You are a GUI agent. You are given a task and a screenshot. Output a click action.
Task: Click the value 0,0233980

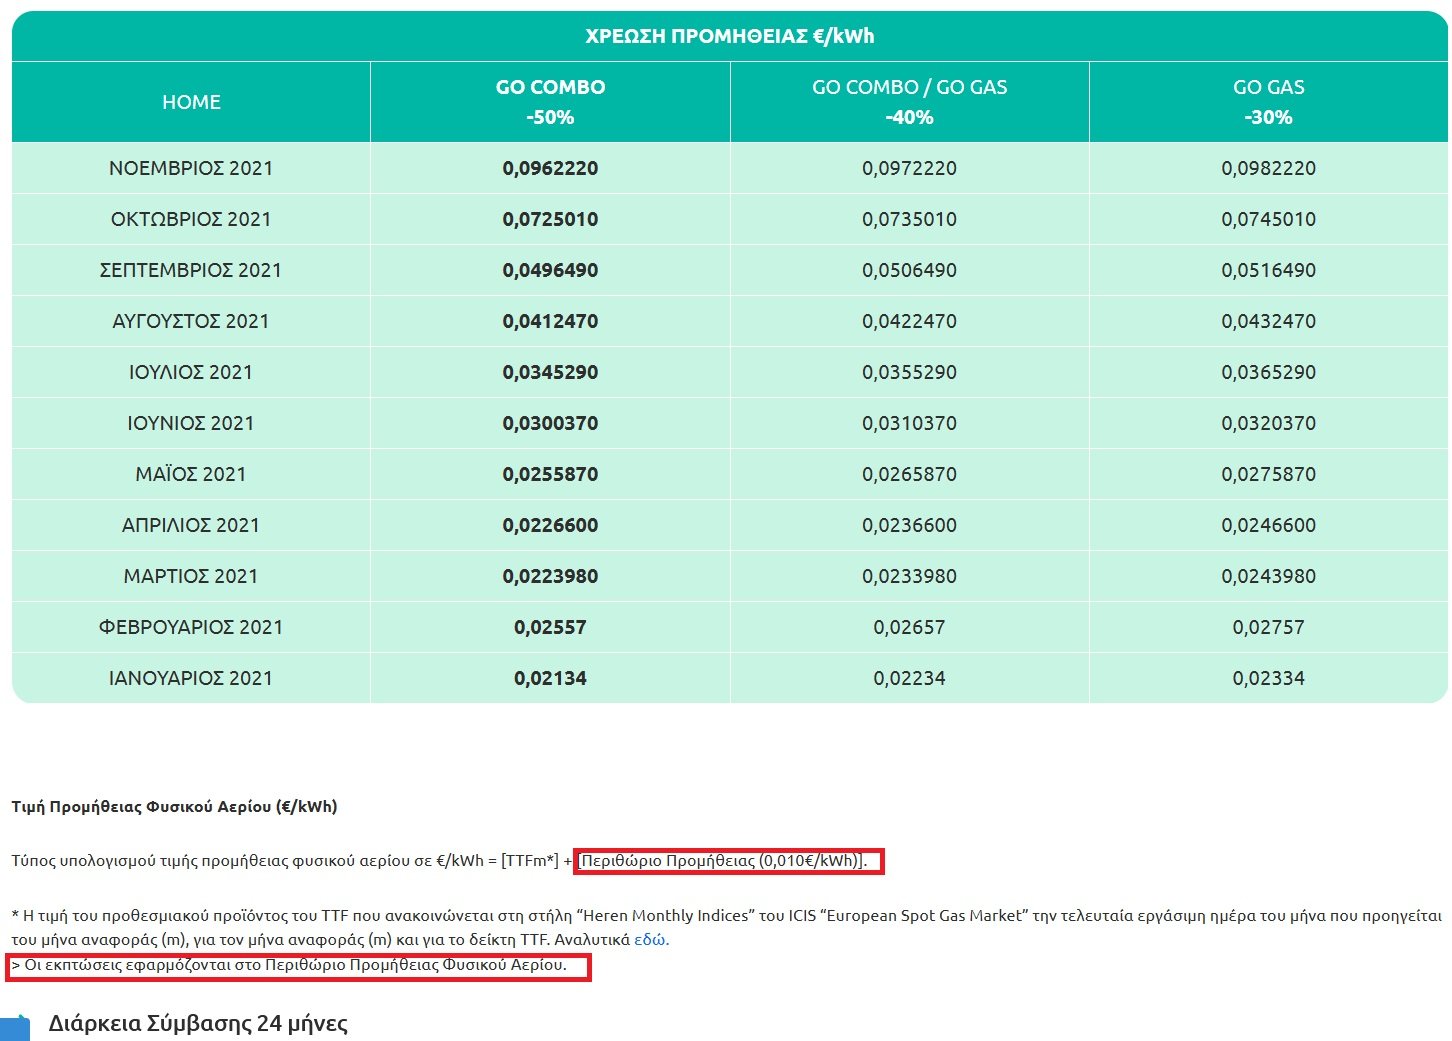pyautogui.click(x=909, y=576)
